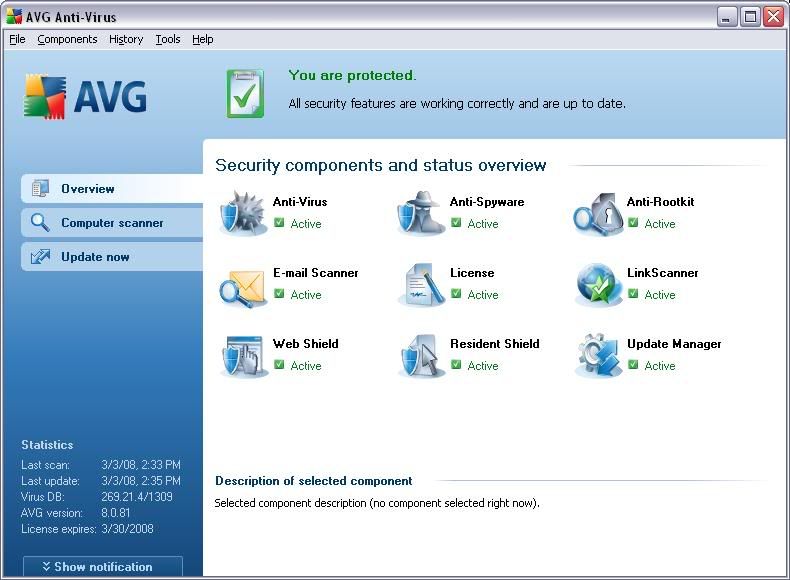Click the Update Manager gear icon
Screen dimensions: 790x580
click(598, 355)
